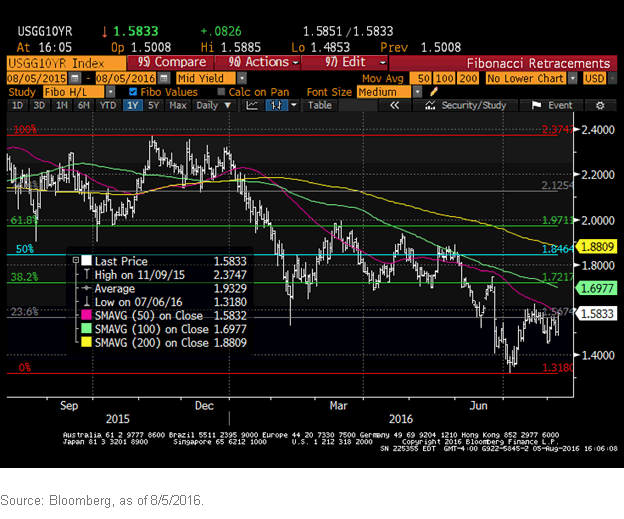Select YTD time range
624x519 pixels.
pos(108,105)
